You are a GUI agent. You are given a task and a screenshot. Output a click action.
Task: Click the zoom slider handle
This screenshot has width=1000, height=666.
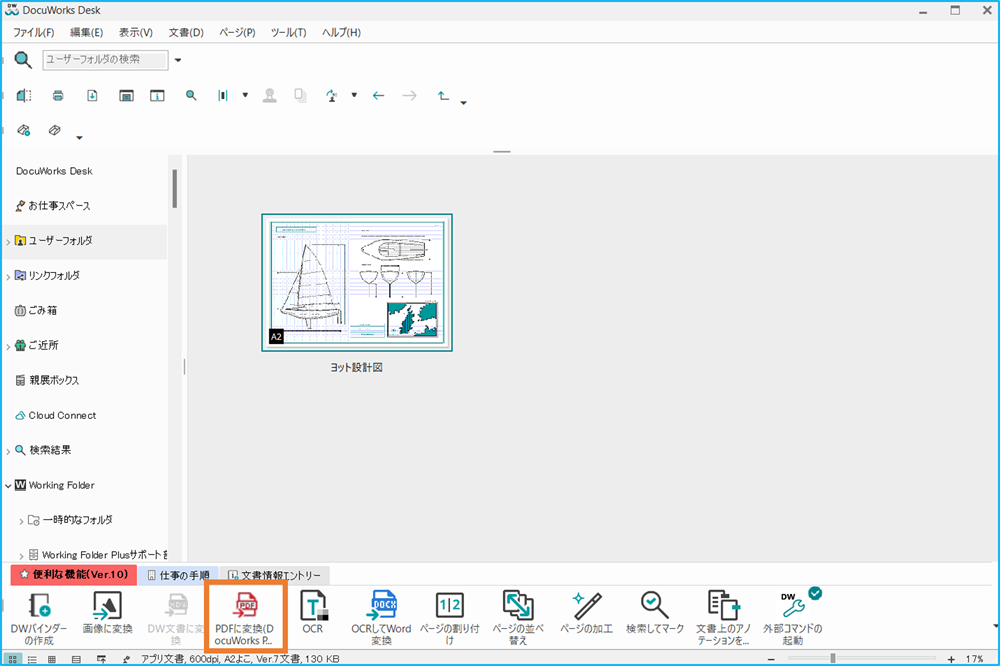click(x=833, y=658)
